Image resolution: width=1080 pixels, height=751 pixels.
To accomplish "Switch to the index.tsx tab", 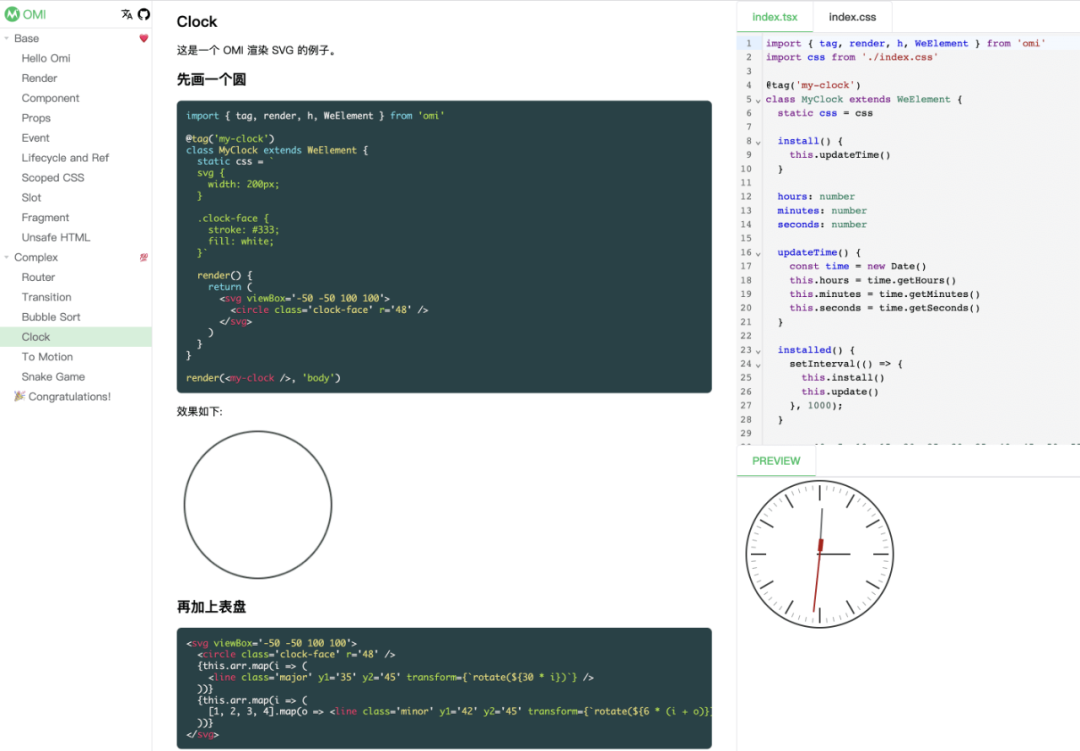I will click(775, 17).
